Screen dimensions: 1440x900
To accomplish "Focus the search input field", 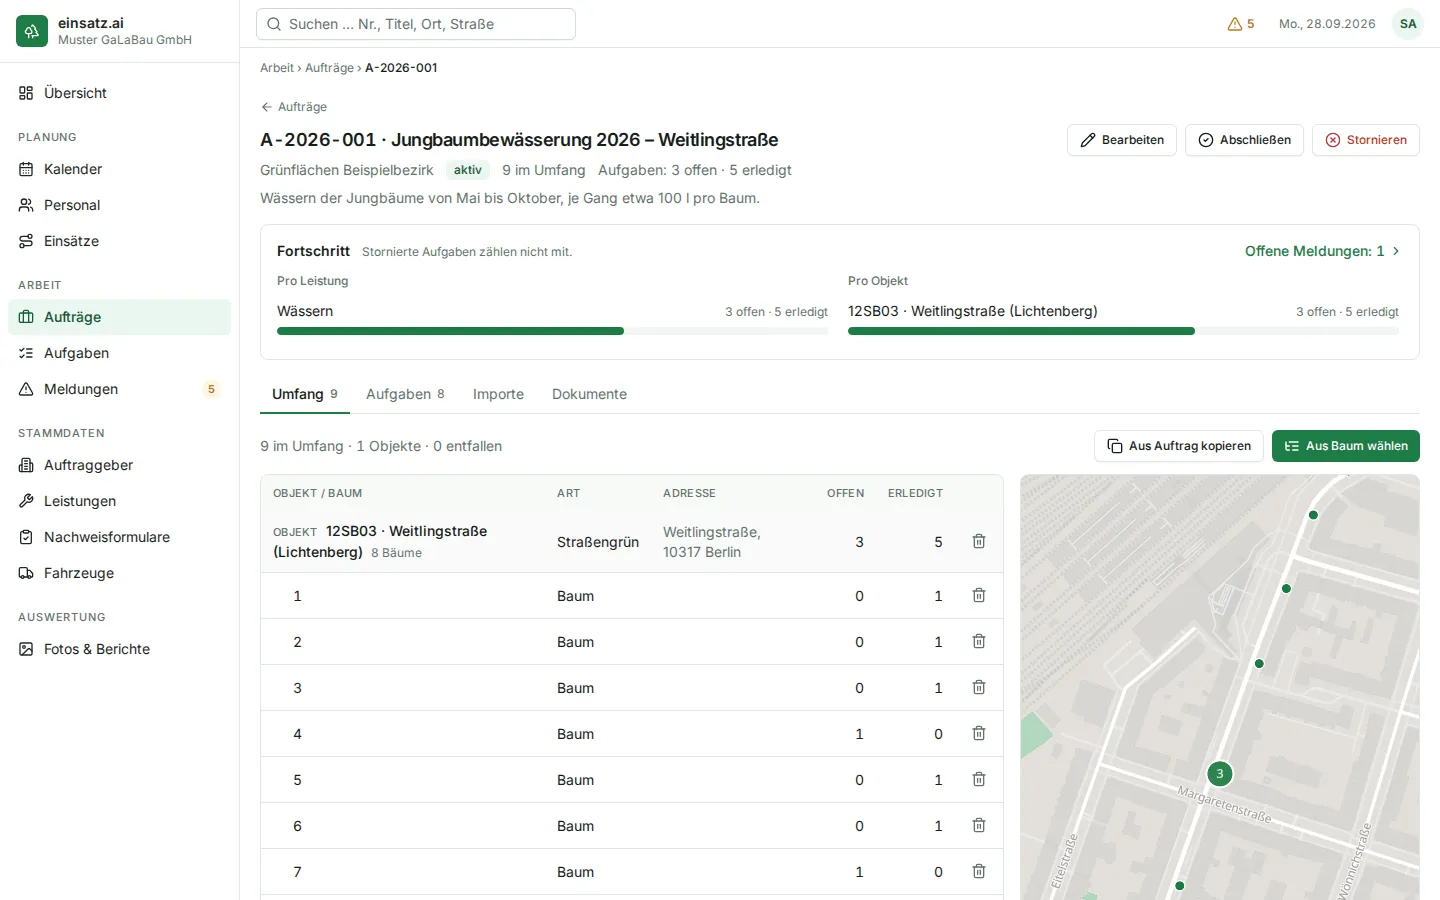I will [416, 24].
